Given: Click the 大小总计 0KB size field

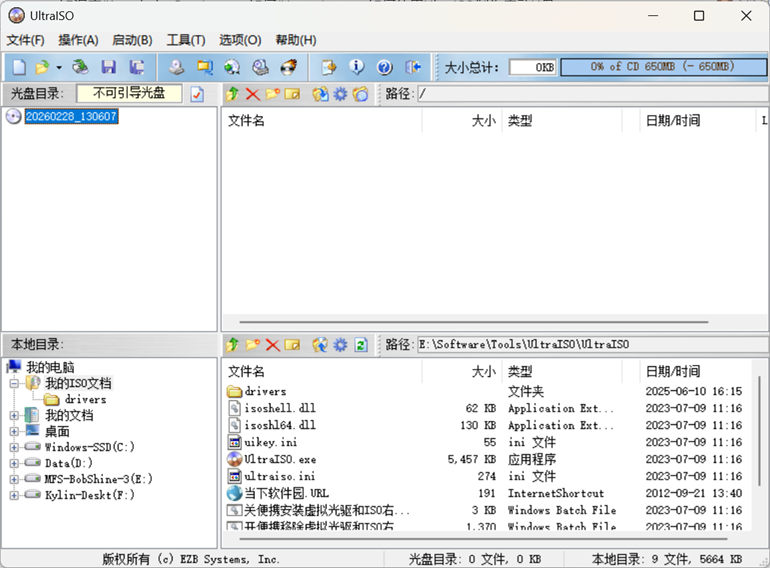Looking at the screenshot, I should click(x=533, y=67).
